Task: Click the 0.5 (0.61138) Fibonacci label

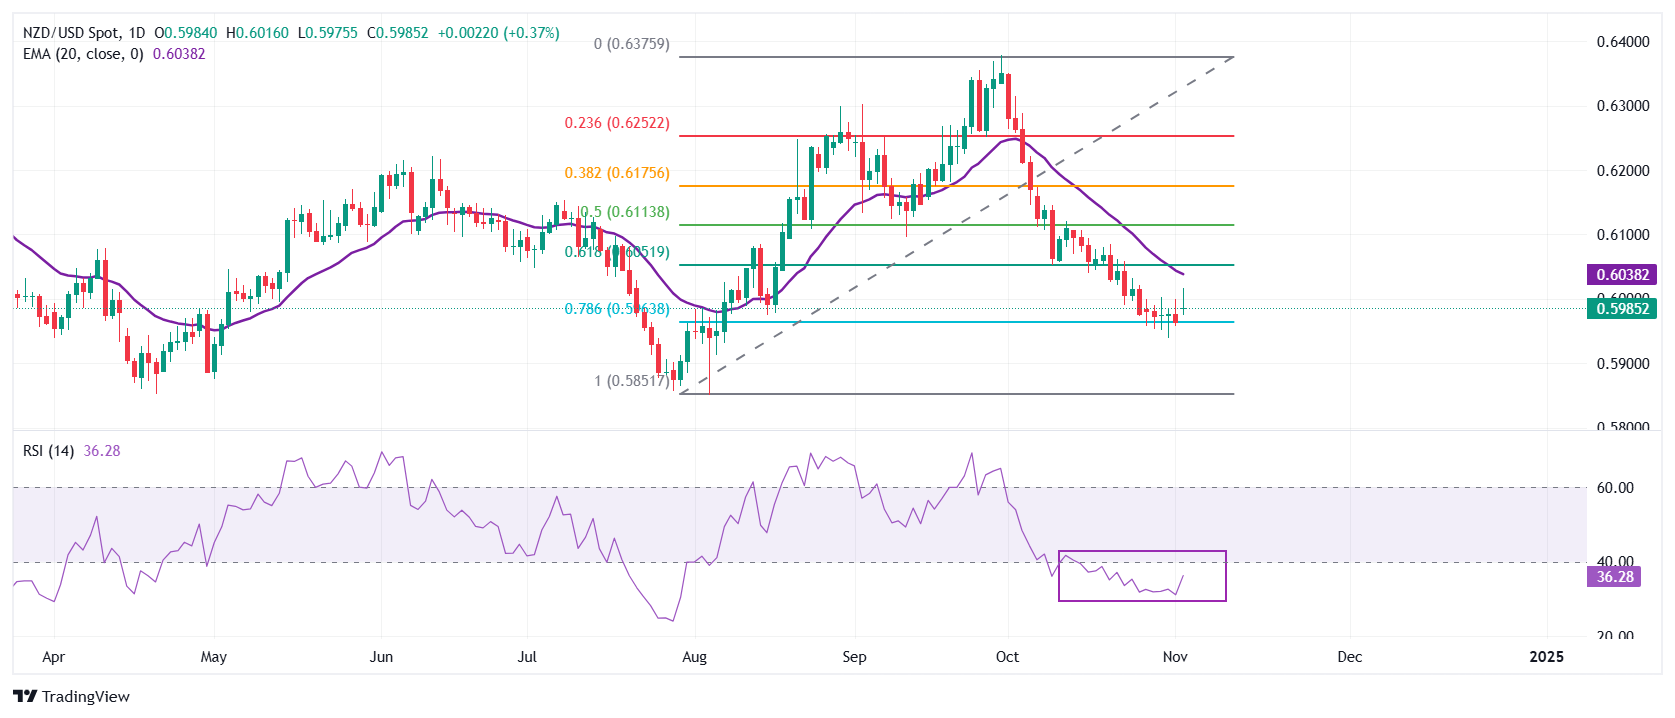Action: pyautogui.click(x=625, y=212)
